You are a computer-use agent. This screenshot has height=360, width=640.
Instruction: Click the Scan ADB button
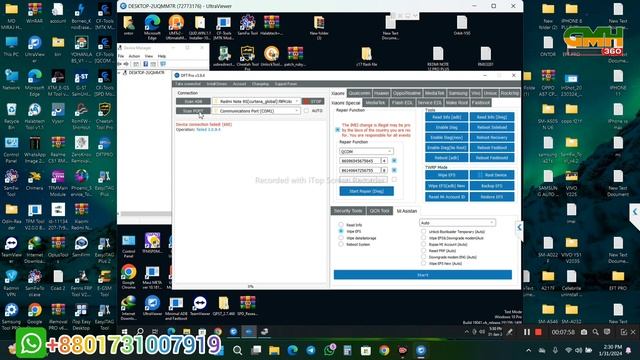coord(193,101)
